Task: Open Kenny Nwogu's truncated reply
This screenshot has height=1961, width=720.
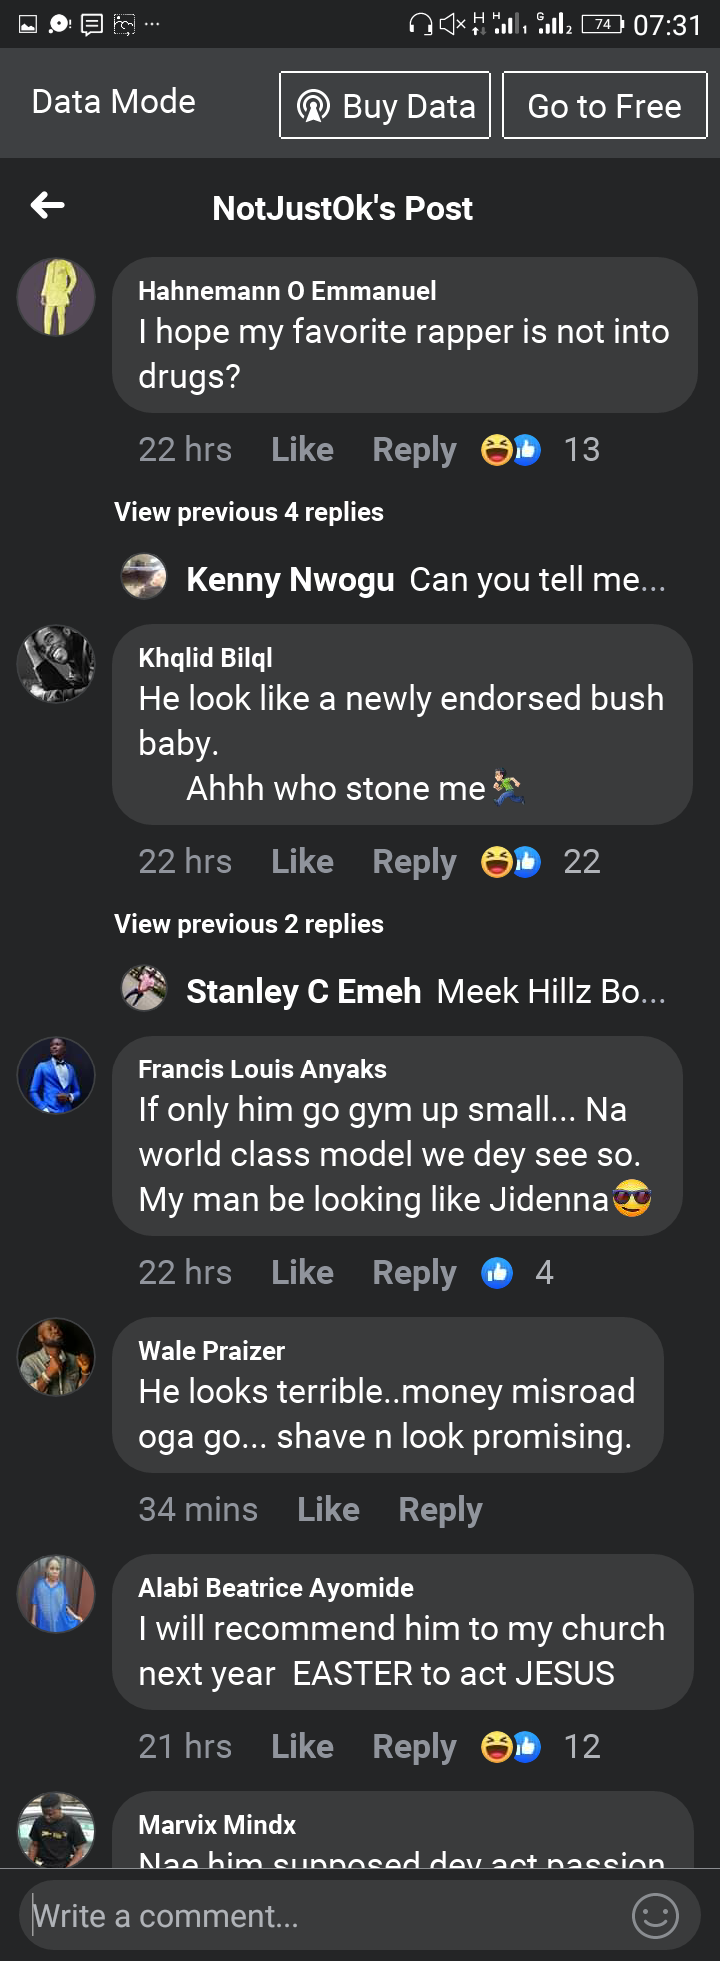Action: pos(537,580)
